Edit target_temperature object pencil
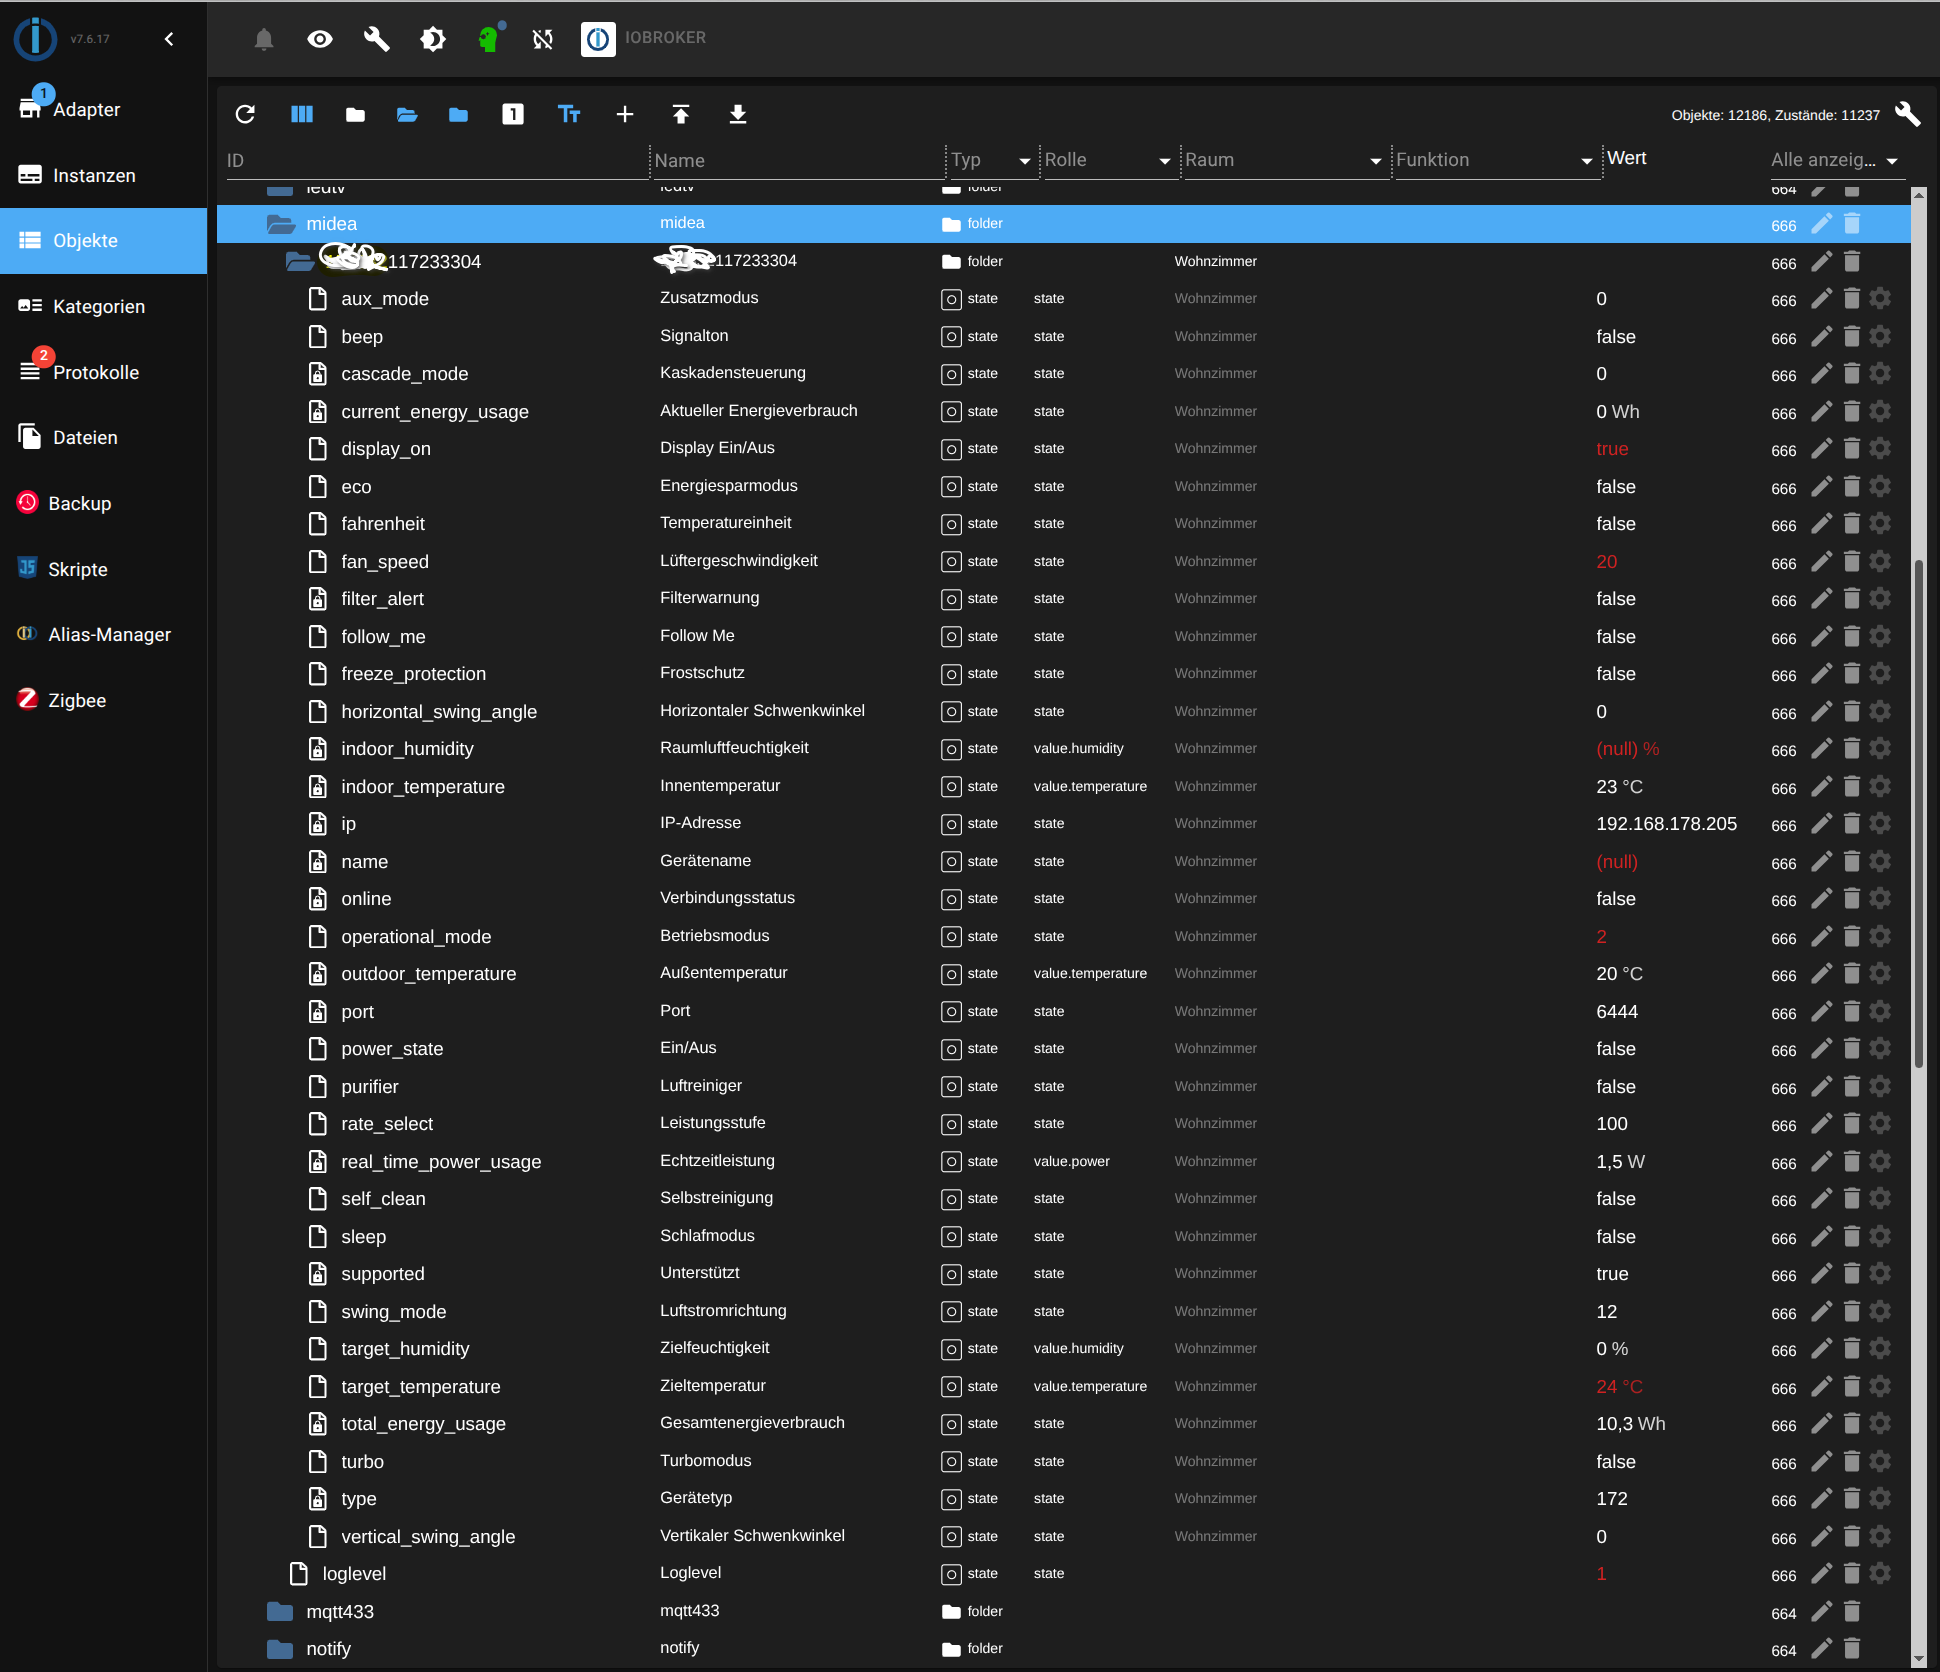 [1822, 1386]
